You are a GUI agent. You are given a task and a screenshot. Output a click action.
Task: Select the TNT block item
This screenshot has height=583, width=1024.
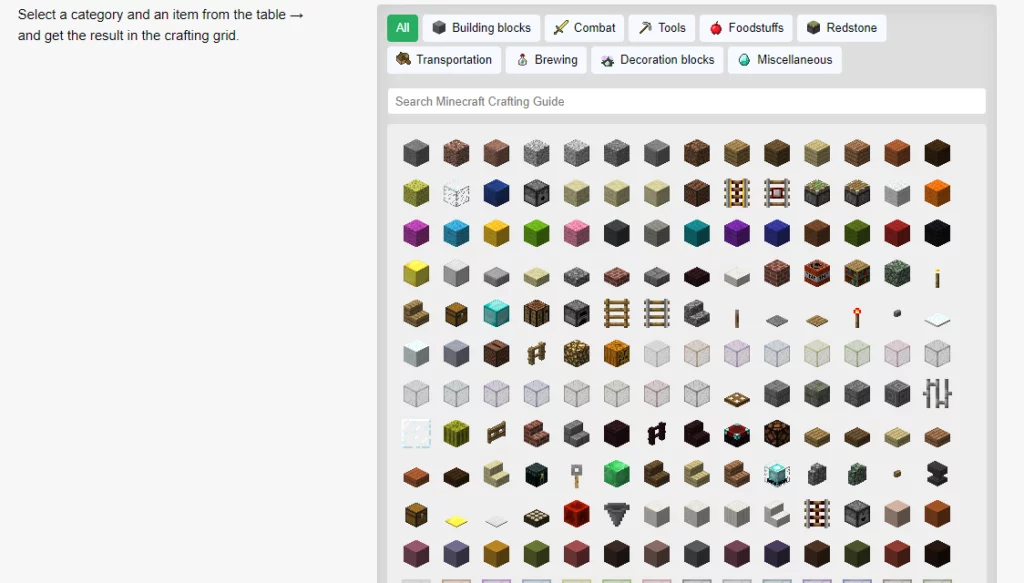click(817, 276)
